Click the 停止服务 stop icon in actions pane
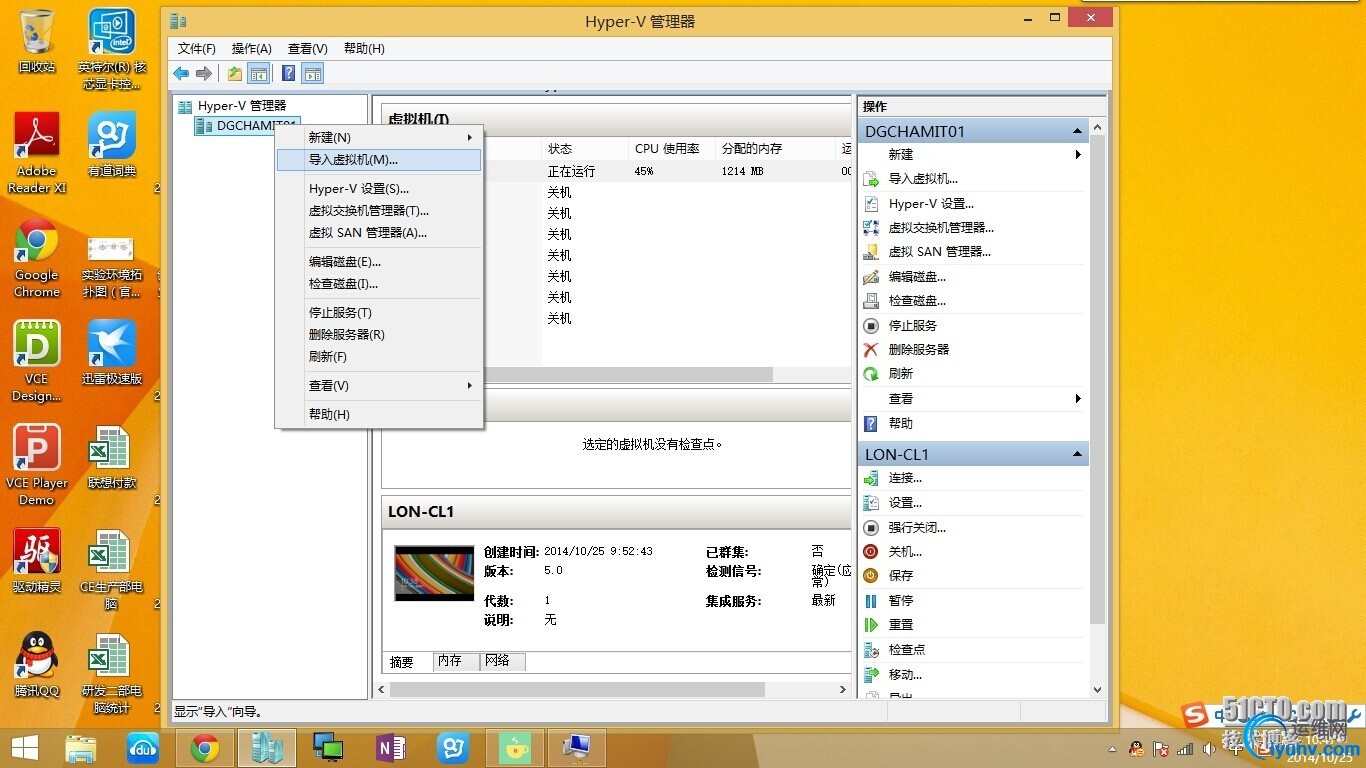1366x768 pixels. 871,326
